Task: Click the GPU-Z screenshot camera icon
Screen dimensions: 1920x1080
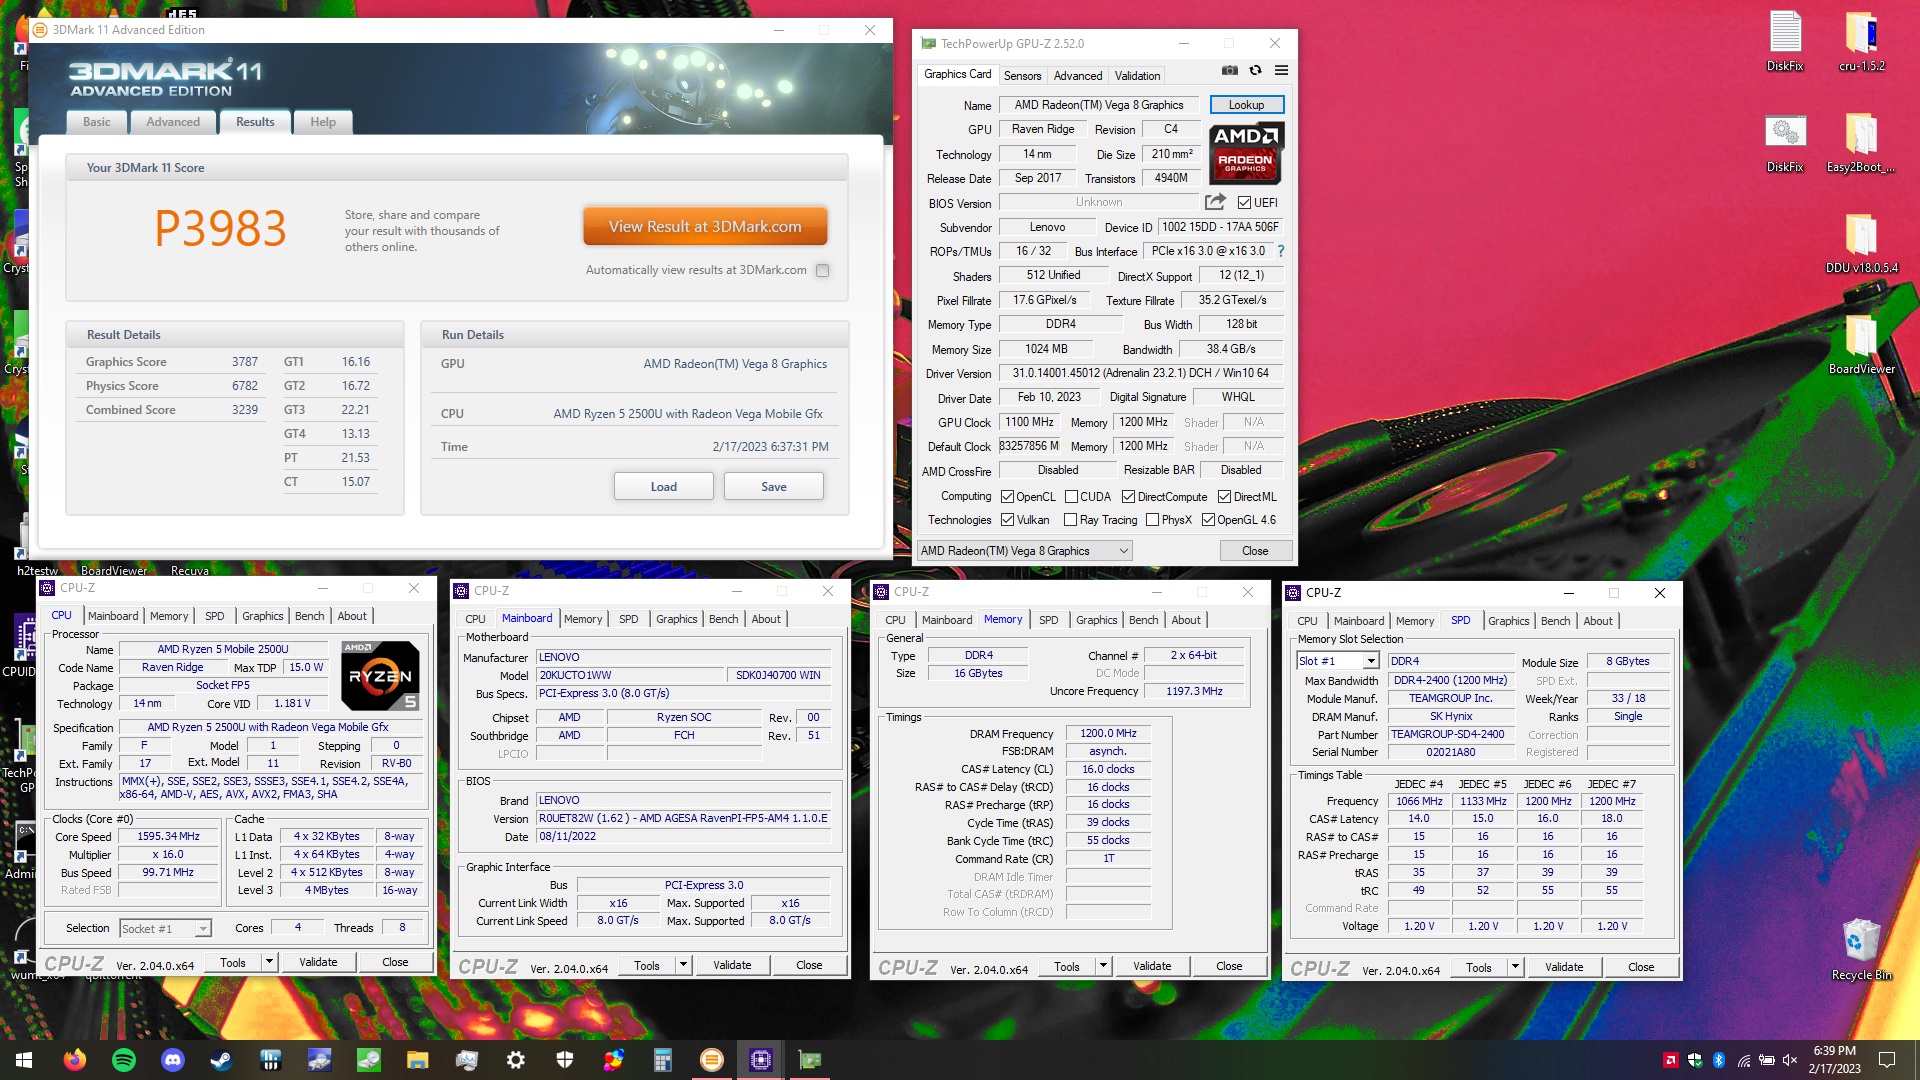Action: pos(1230,70)
